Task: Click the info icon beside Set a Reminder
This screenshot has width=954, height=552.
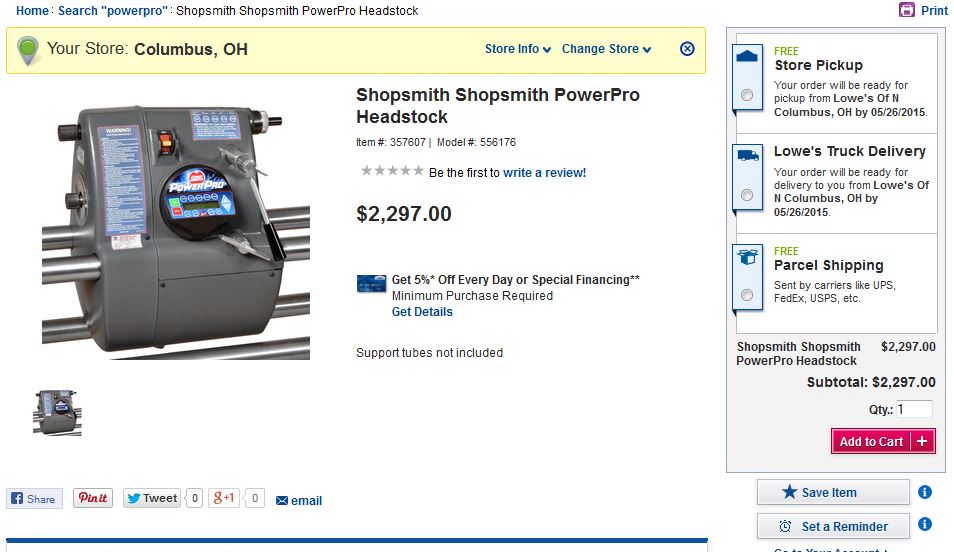Action: tap(925, 524)
